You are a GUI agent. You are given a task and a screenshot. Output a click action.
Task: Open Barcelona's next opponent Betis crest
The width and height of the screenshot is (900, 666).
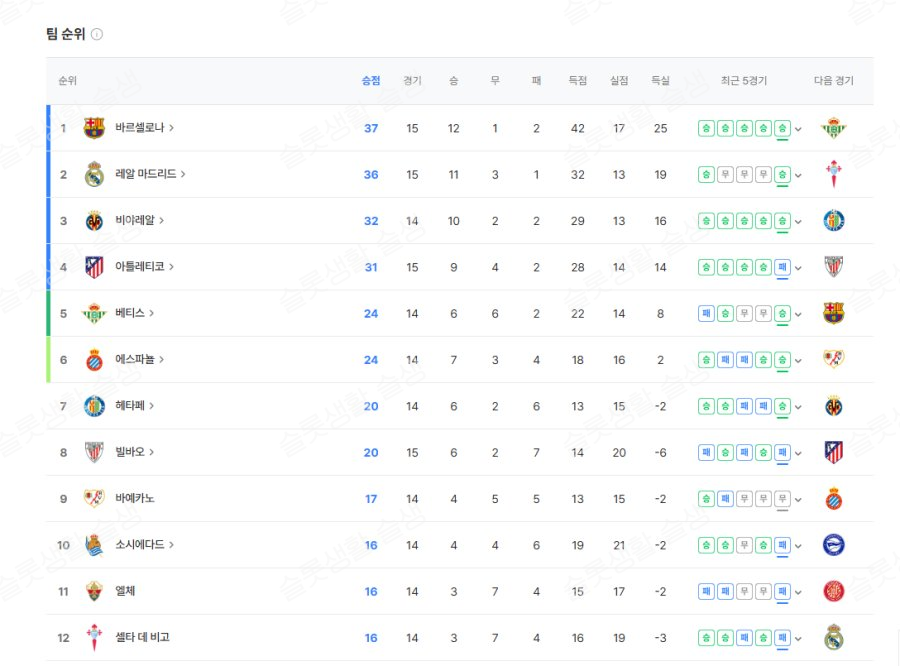[832, 128]
